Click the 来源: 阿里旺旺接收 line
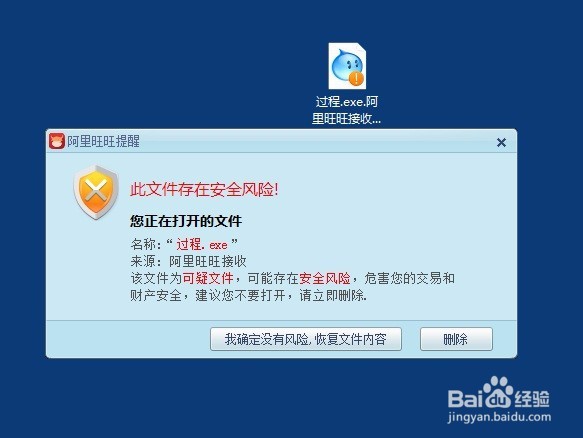 189,261
